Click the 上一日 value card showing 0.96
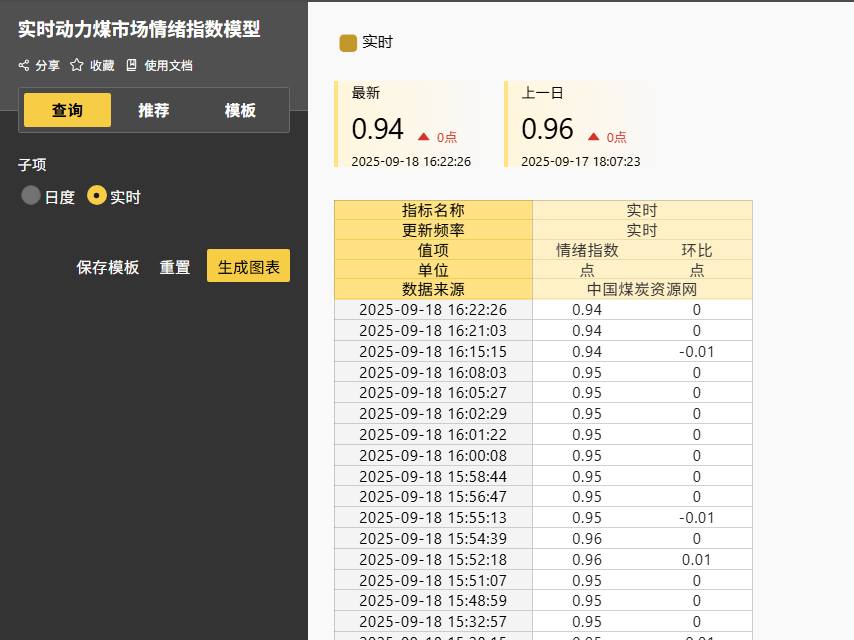This screenshot has width=854, height=640. [x=580, y=125]
